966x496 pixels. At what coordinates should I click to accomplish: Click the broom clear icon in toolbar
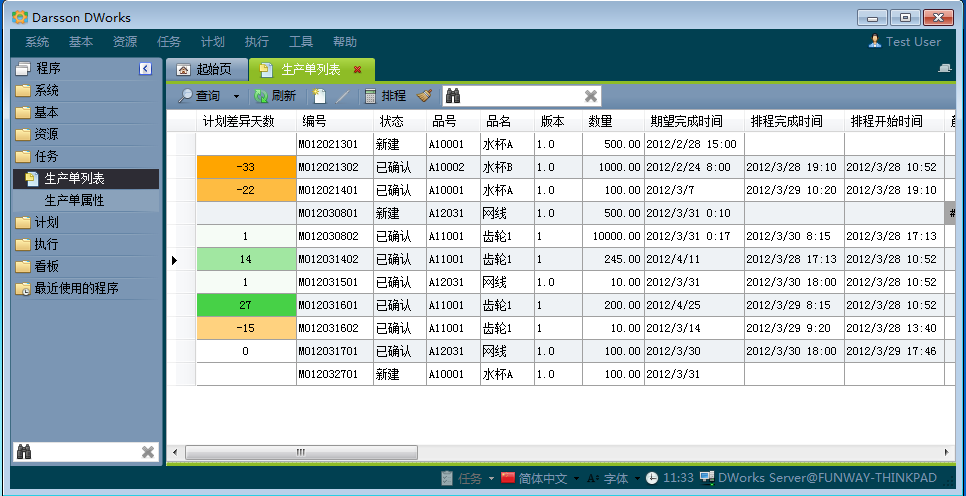point(424,96)
